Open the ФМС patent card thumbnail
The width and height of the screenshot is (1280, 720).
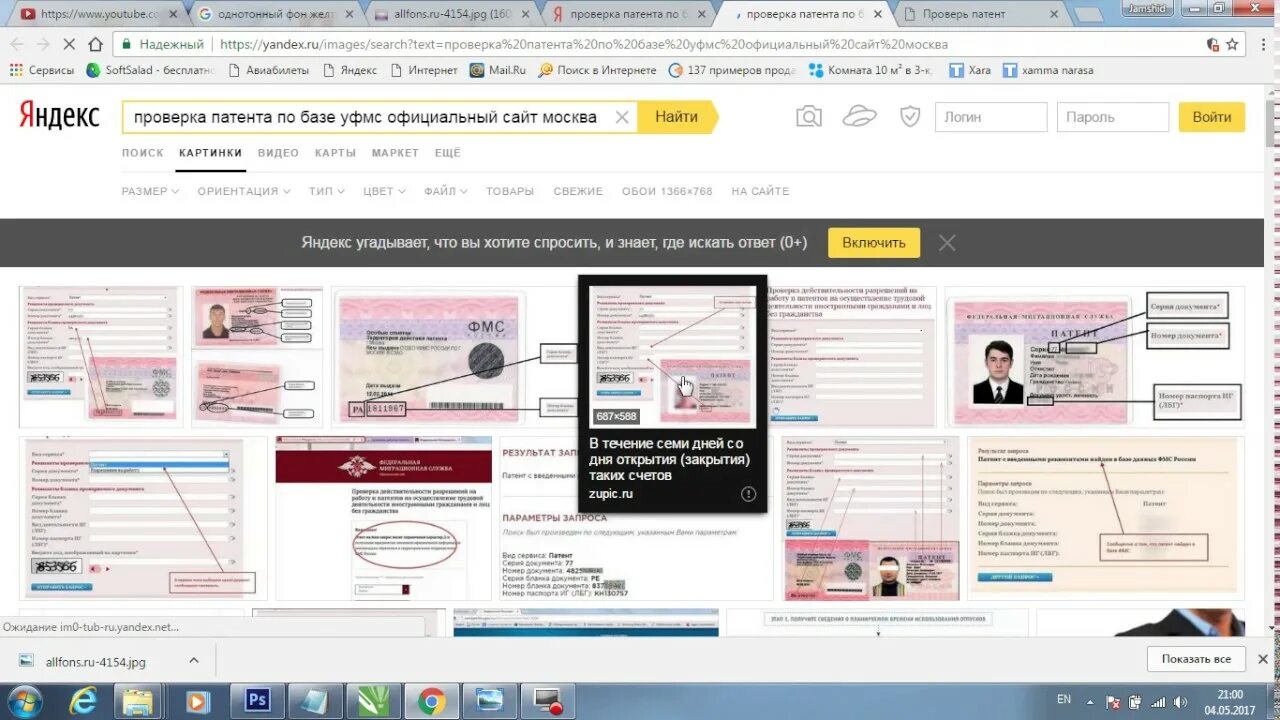[454, 357]
